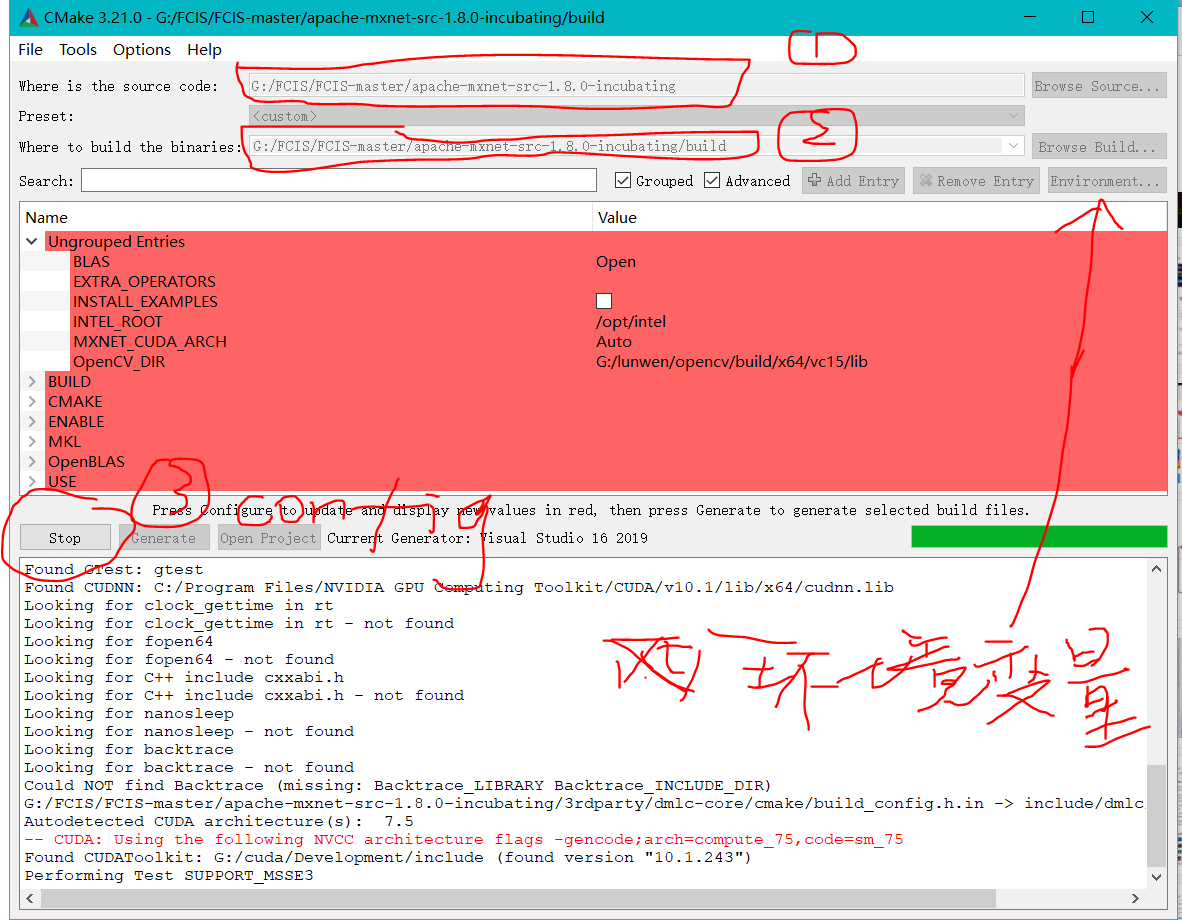1182x920 pixels.
Task: Click the Remove Entry button
Action: (x=976, y=181)
